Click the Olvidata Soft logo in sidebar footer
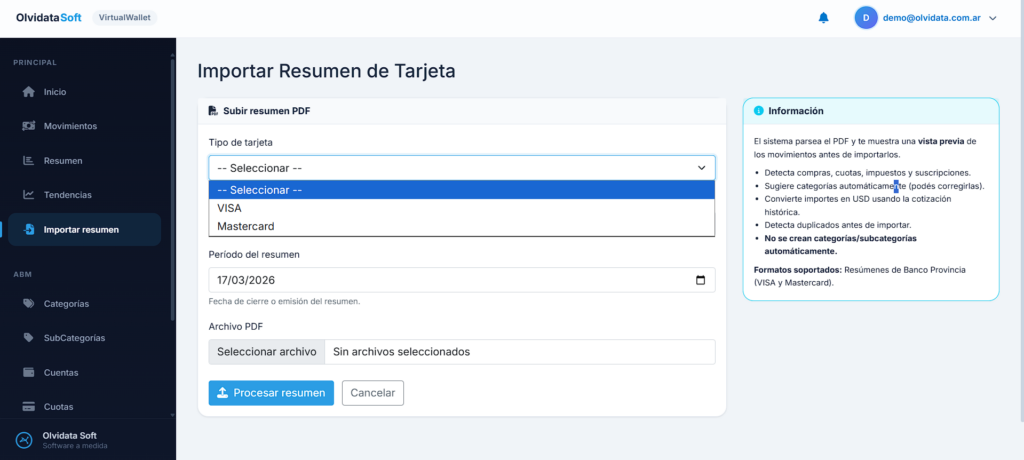Viewport: 1024px width, 460px height. [23, 440]
